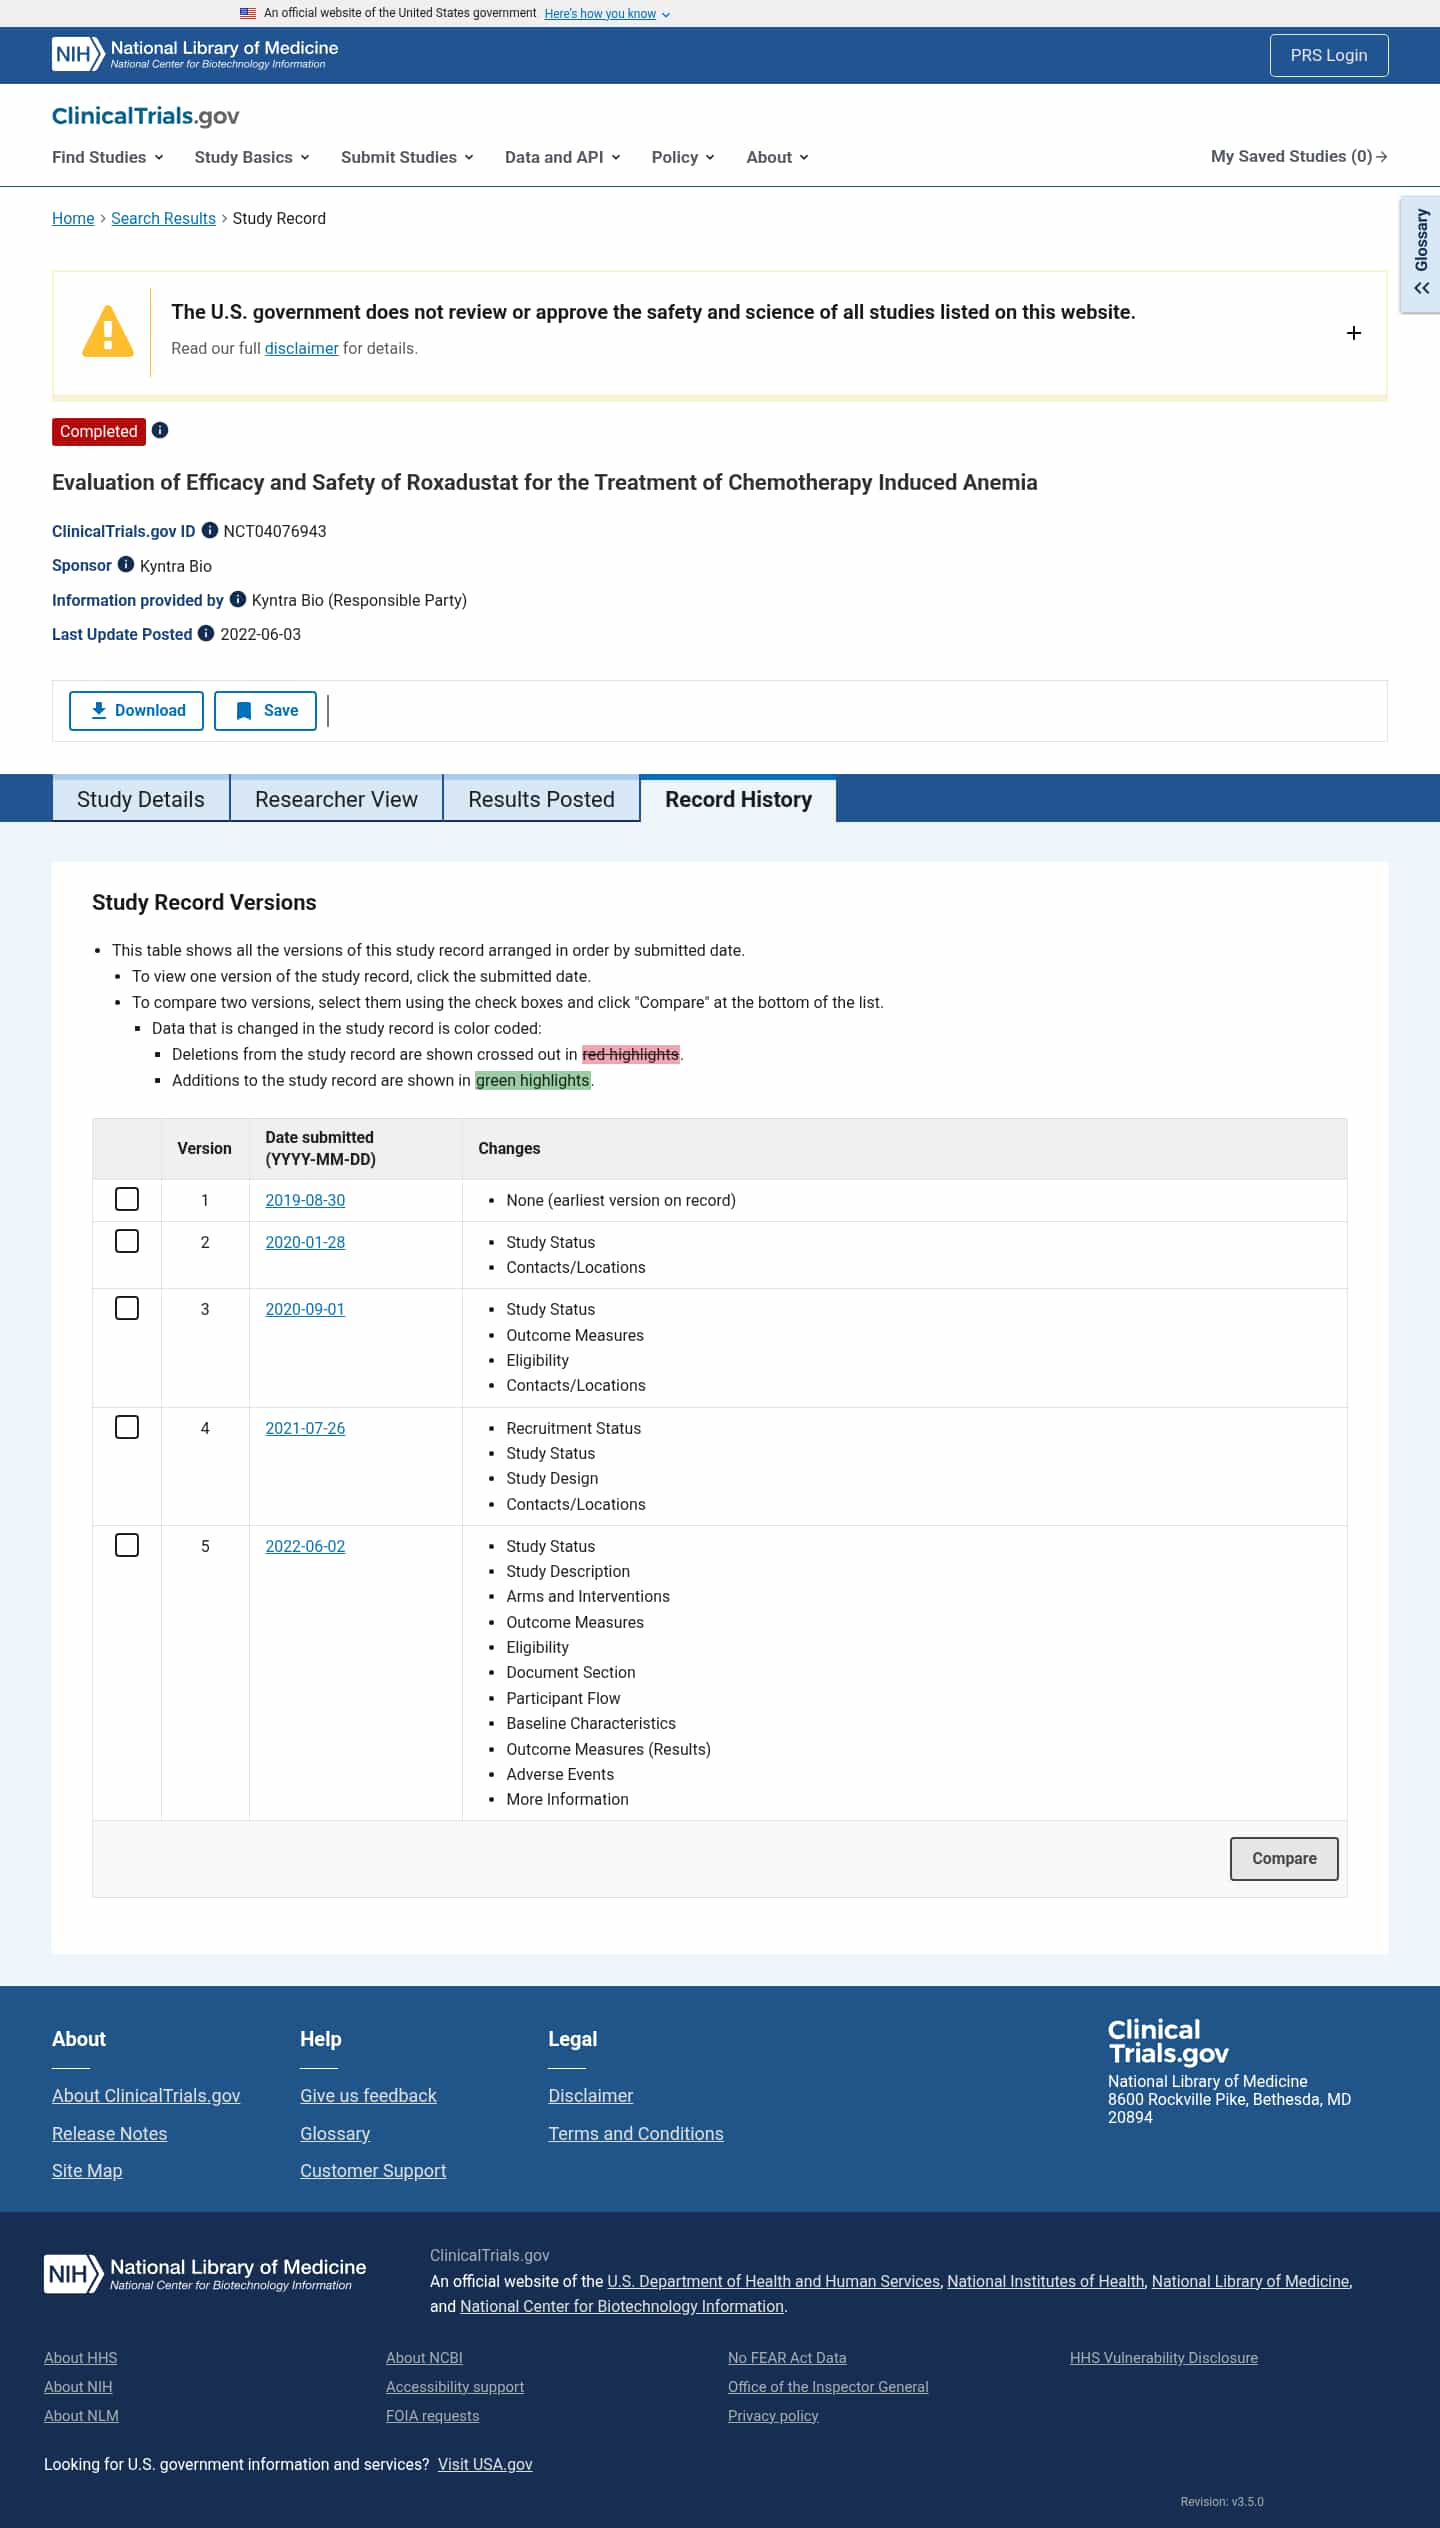Click the info icon beside Completed status
Image resolution: width=1440 pixels, height=2528 pixels.
coord(160,430)
